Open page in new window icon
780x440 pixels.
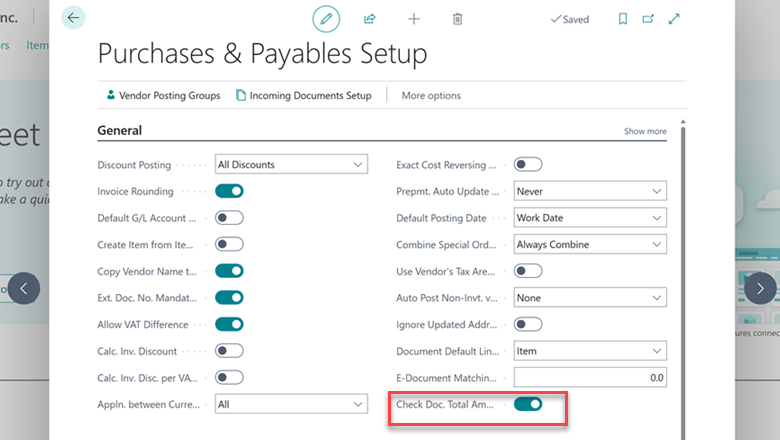click(648, 19)
